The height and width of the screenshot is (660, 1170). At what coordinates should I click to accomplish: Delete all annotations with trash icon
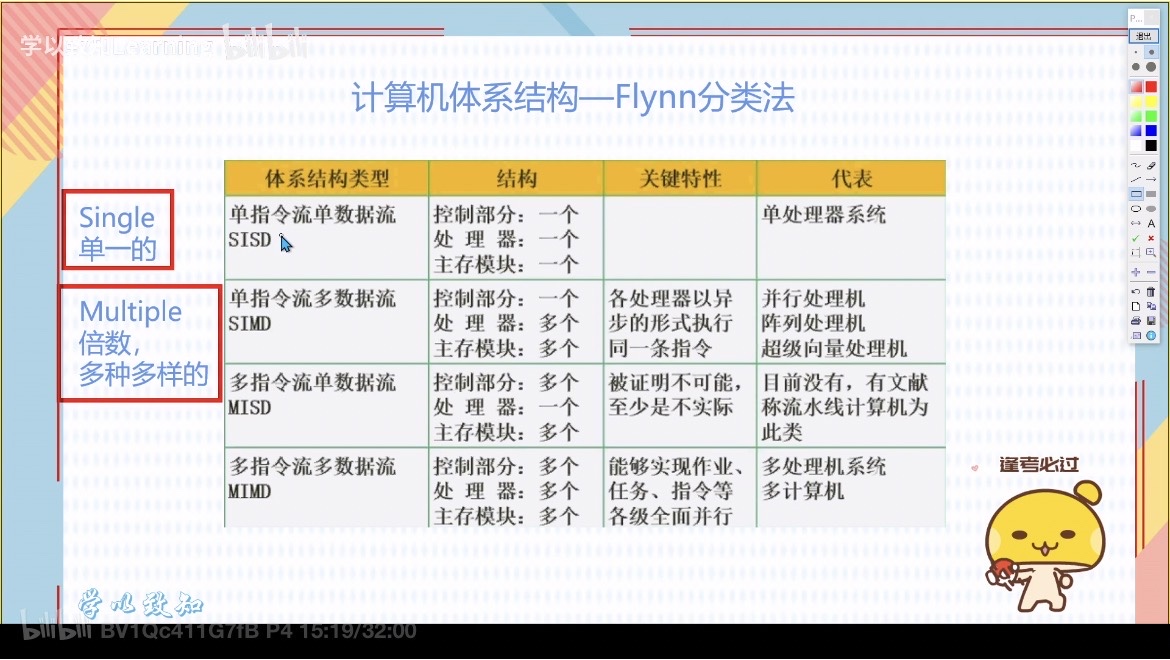(x=1151, y=291)
